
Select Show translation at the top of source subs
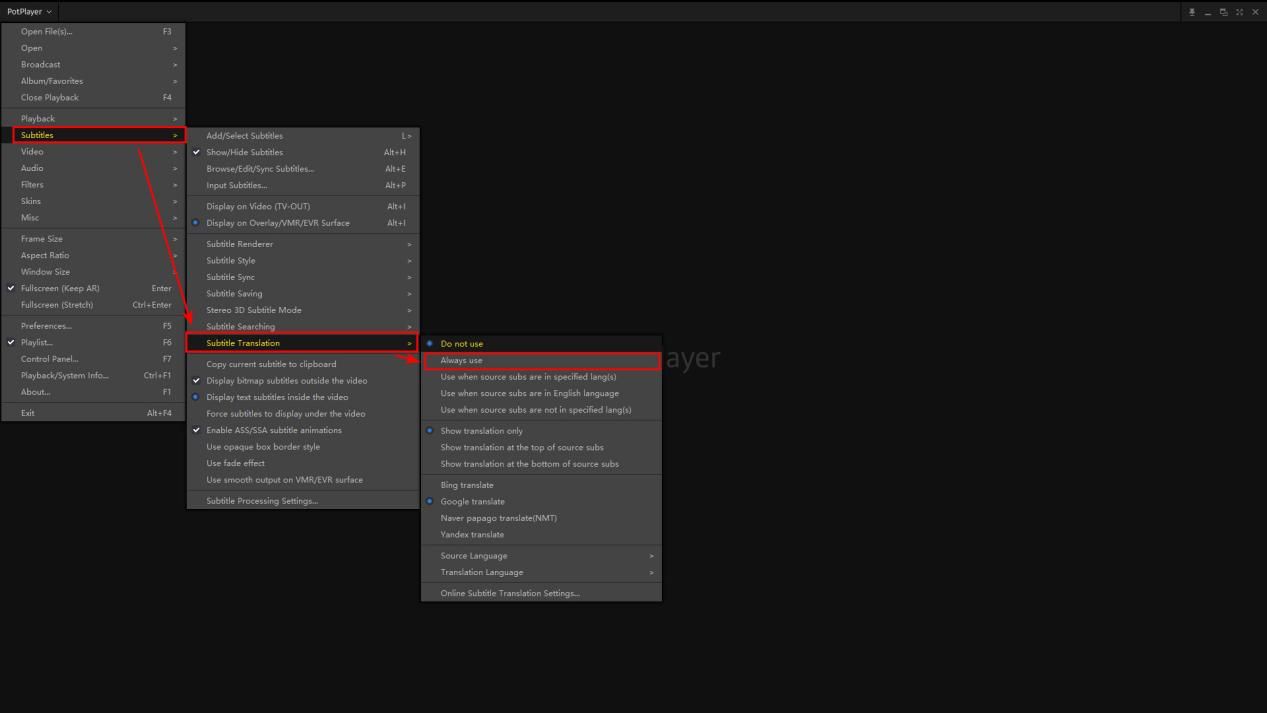541,447
